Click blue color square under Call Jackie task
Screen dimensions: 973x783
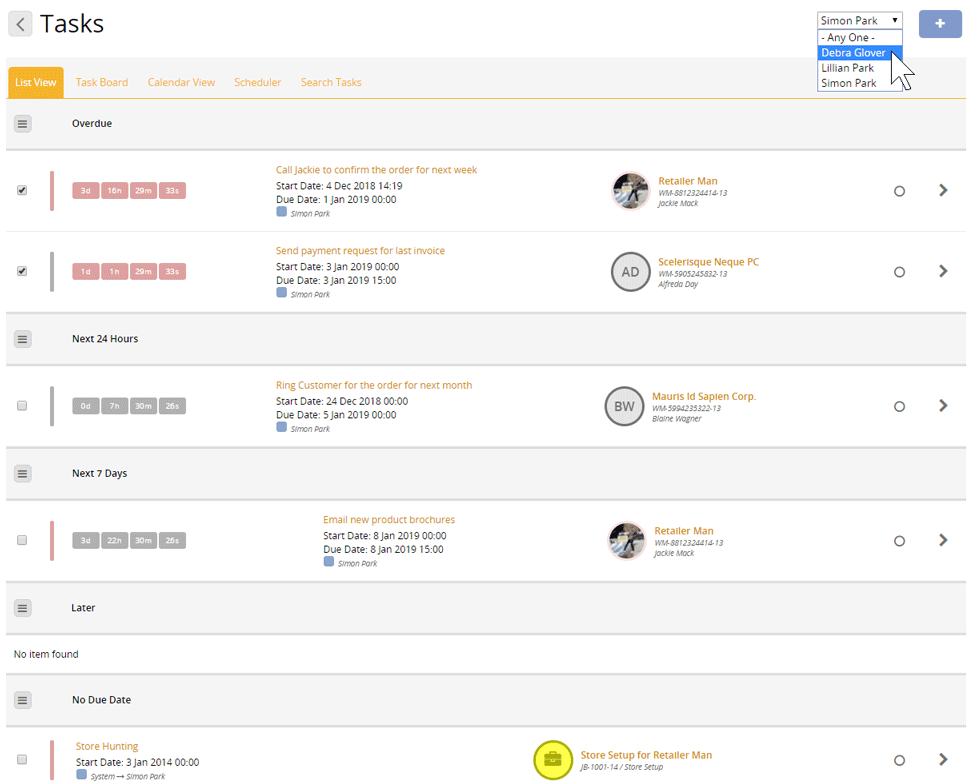tap(281, 212)
